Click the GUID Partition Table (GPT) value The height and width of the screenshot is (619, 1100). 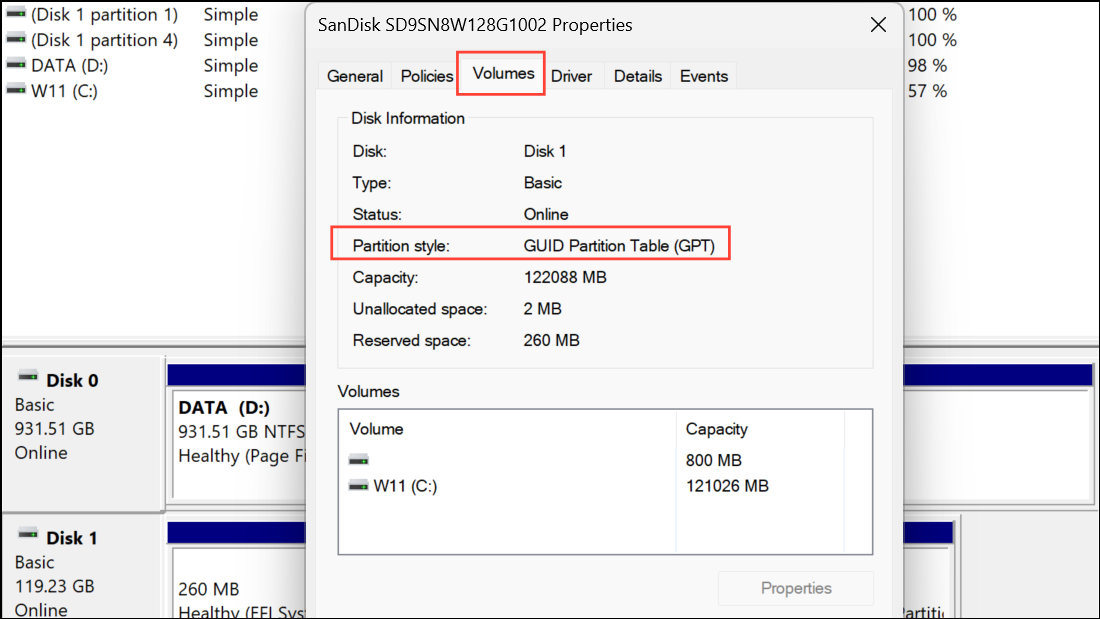point(619,246)
